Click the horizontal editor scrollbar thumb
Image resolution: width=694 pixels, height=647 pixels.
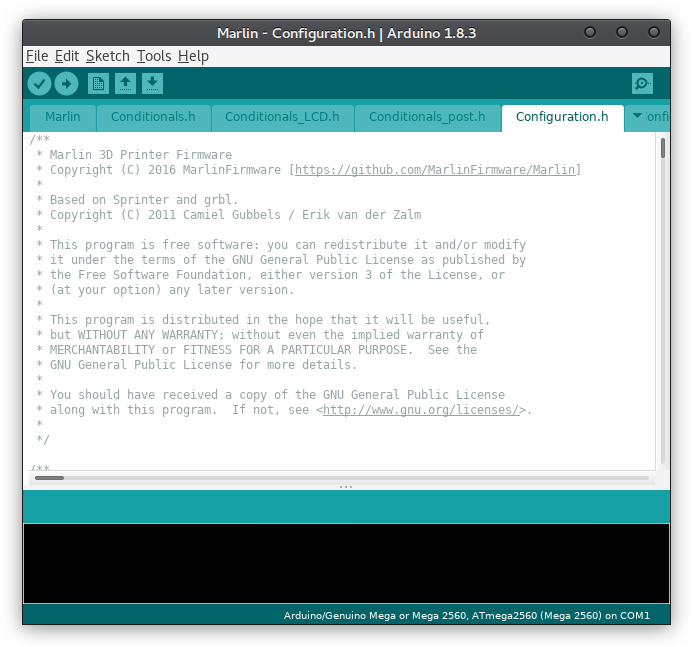click(x=50, y=478)
